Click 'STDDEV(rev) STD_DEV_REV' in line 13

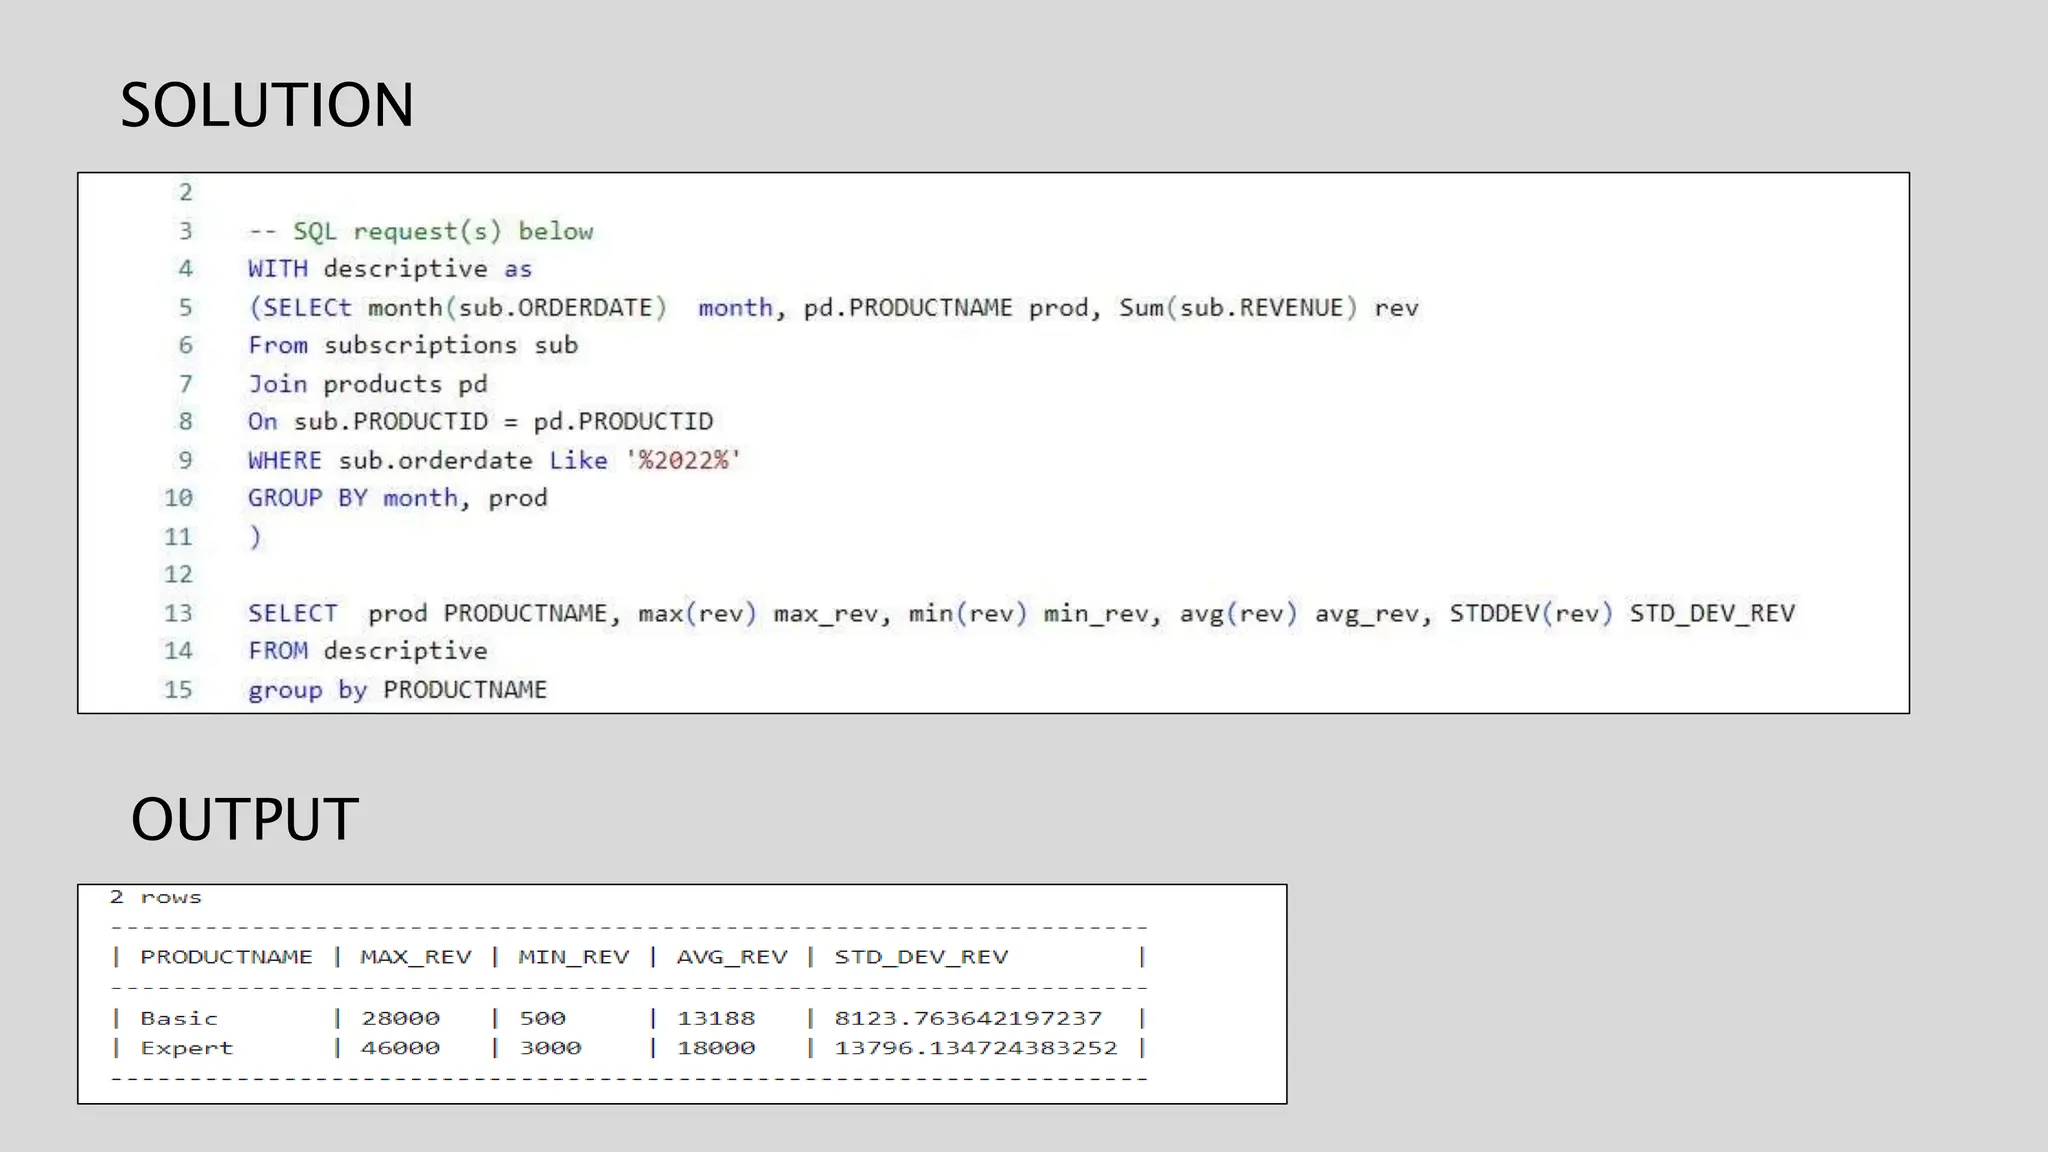[x=1622, y=613]
